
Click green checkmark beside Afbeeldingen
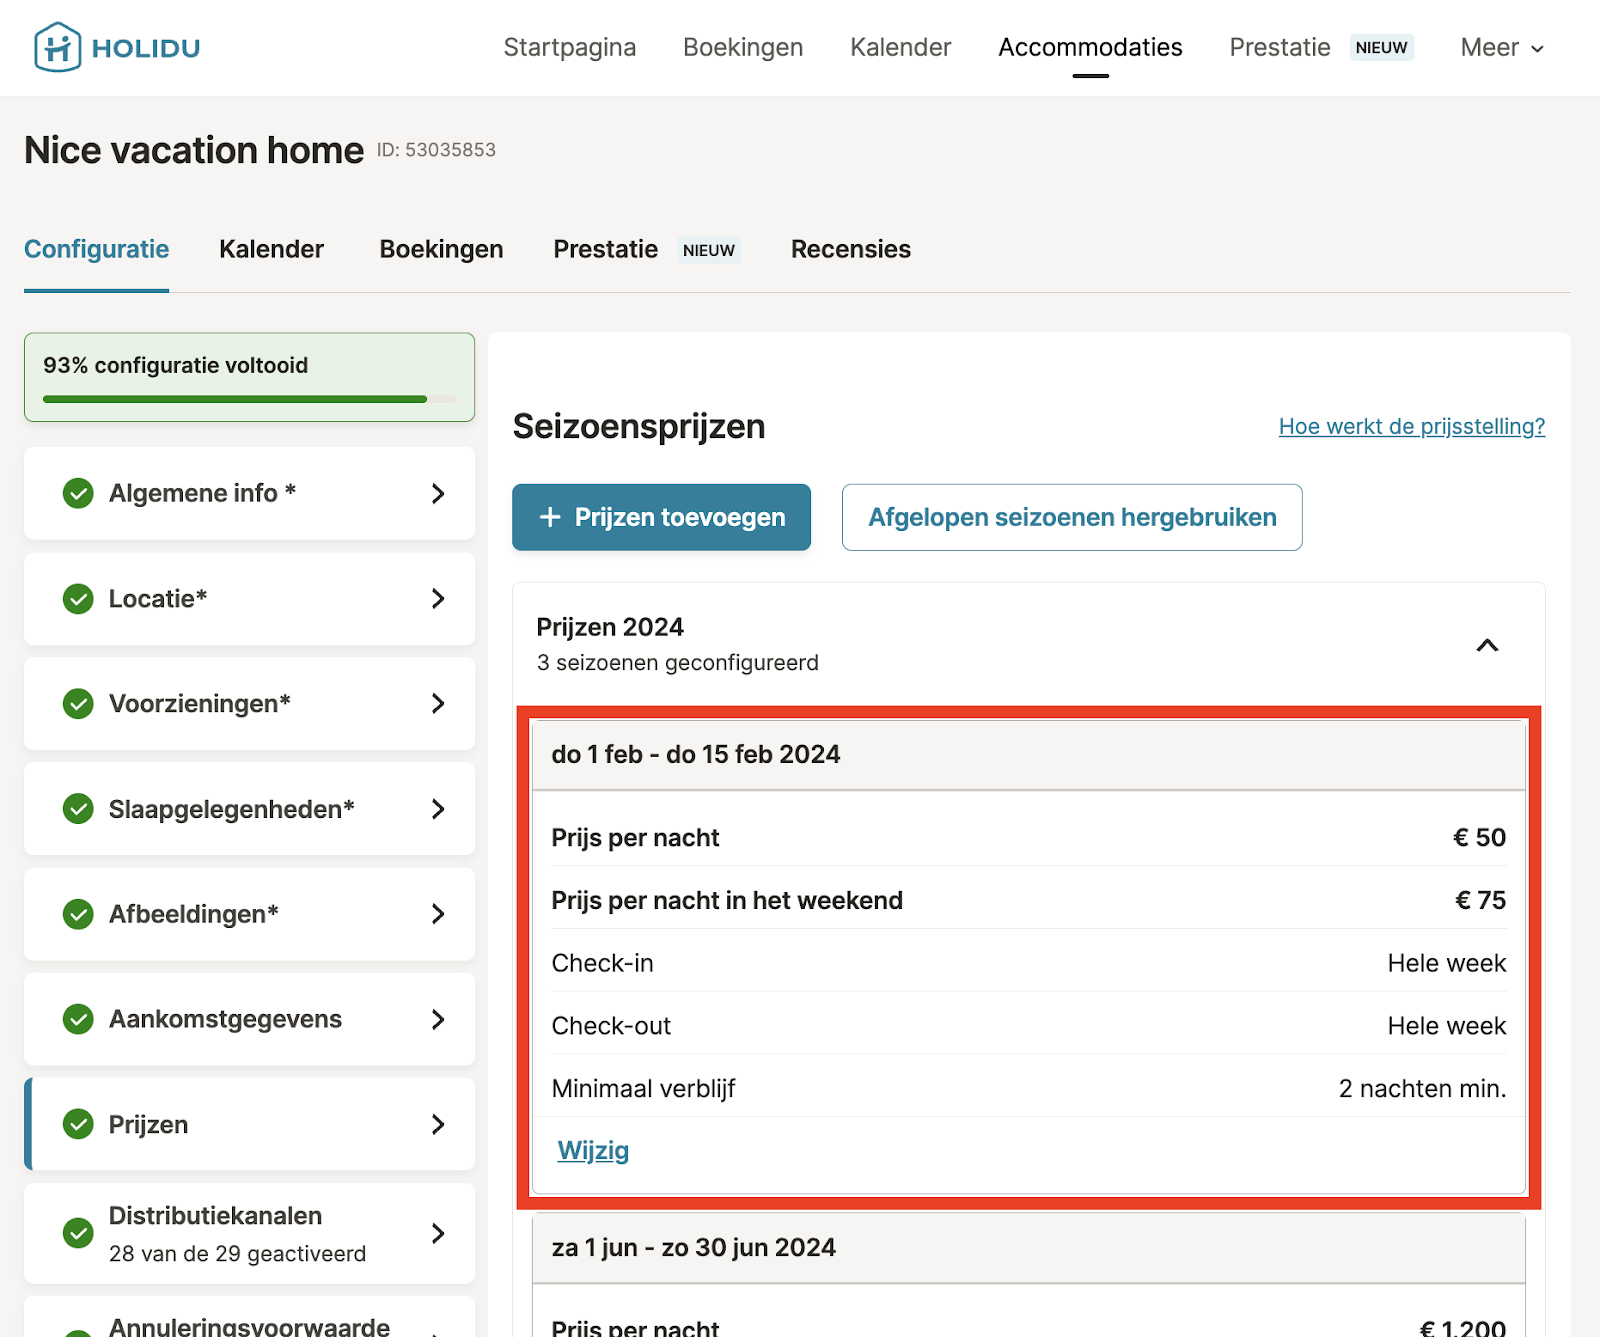pos(78,914)
